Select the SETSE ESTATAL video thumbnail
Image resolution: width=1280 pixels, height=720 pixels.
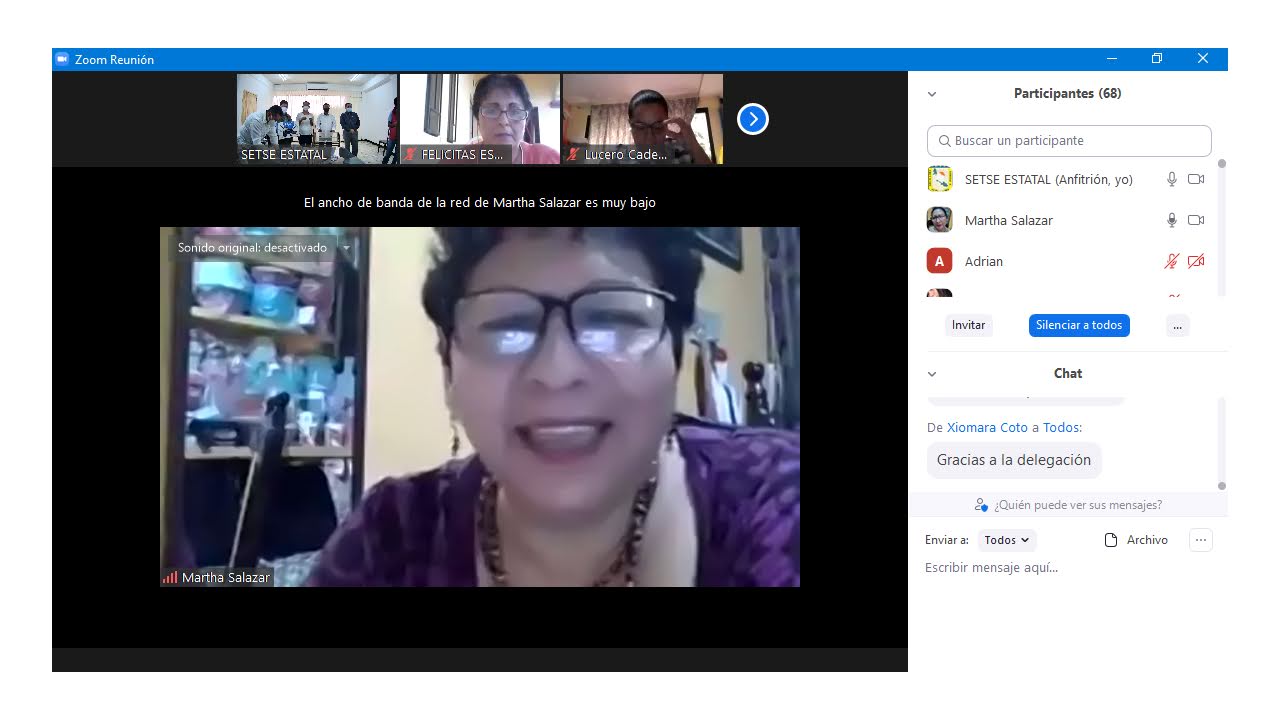(x=317, y=119)
